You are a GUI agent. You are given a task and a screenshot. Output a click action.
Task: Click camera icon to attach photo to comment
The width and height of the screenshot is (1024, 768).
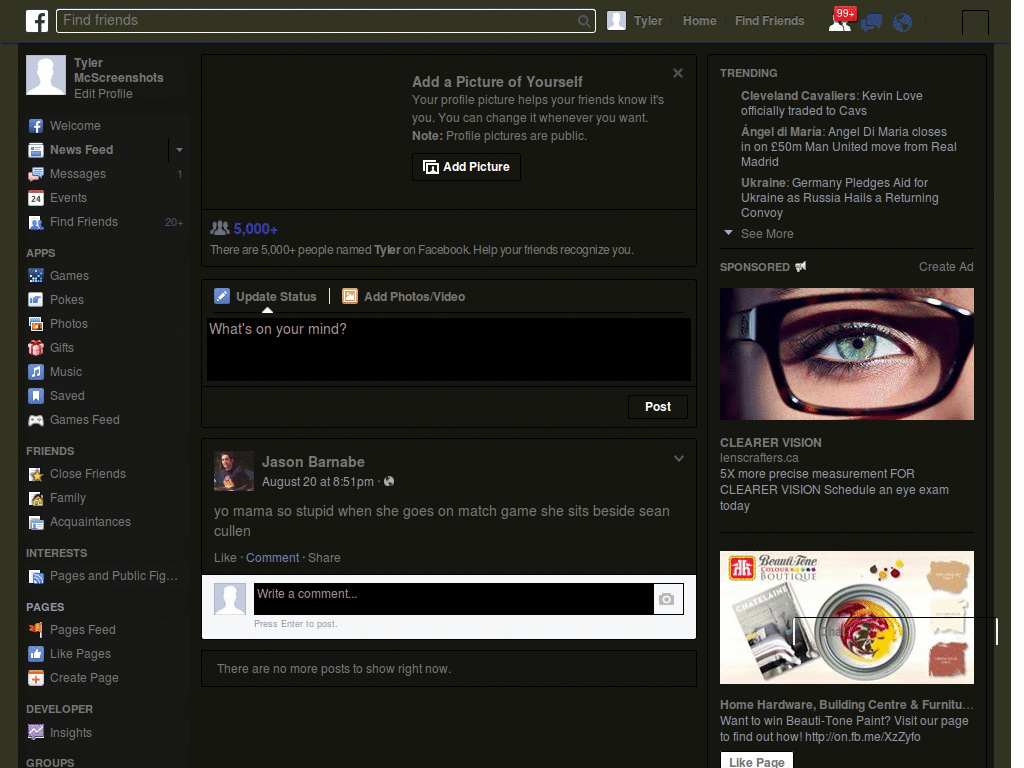click(x=667, y=599)
